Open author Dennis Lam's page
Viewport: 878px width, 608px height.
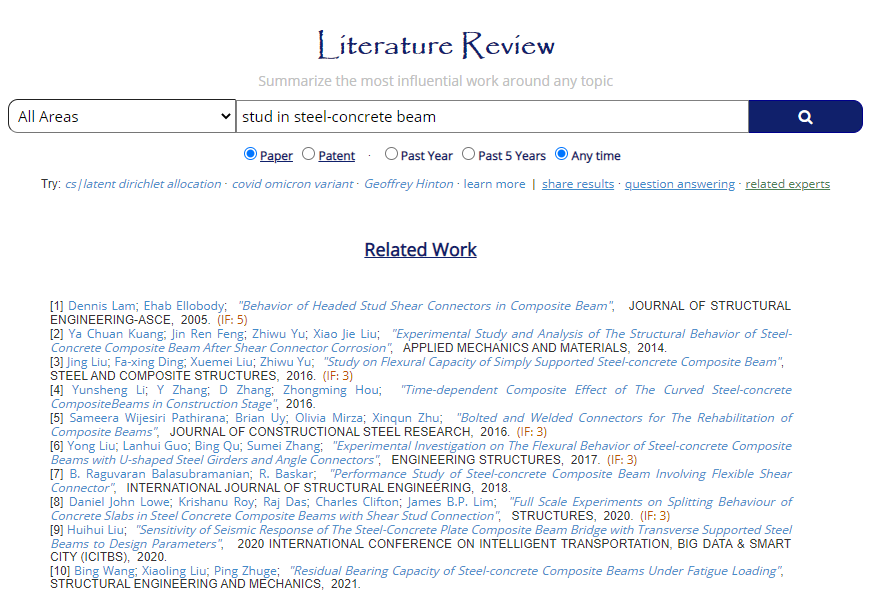tap(101, 306)
